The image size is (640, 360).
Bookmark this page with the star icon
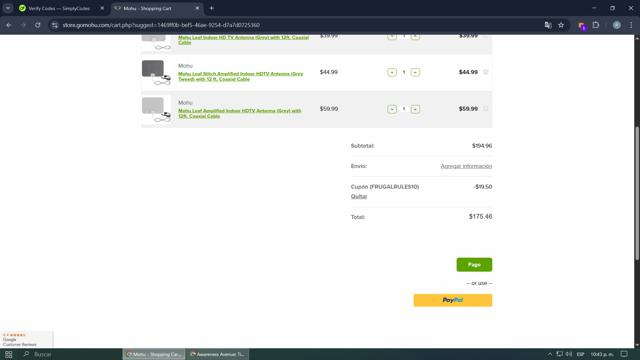tap(561, 25)
